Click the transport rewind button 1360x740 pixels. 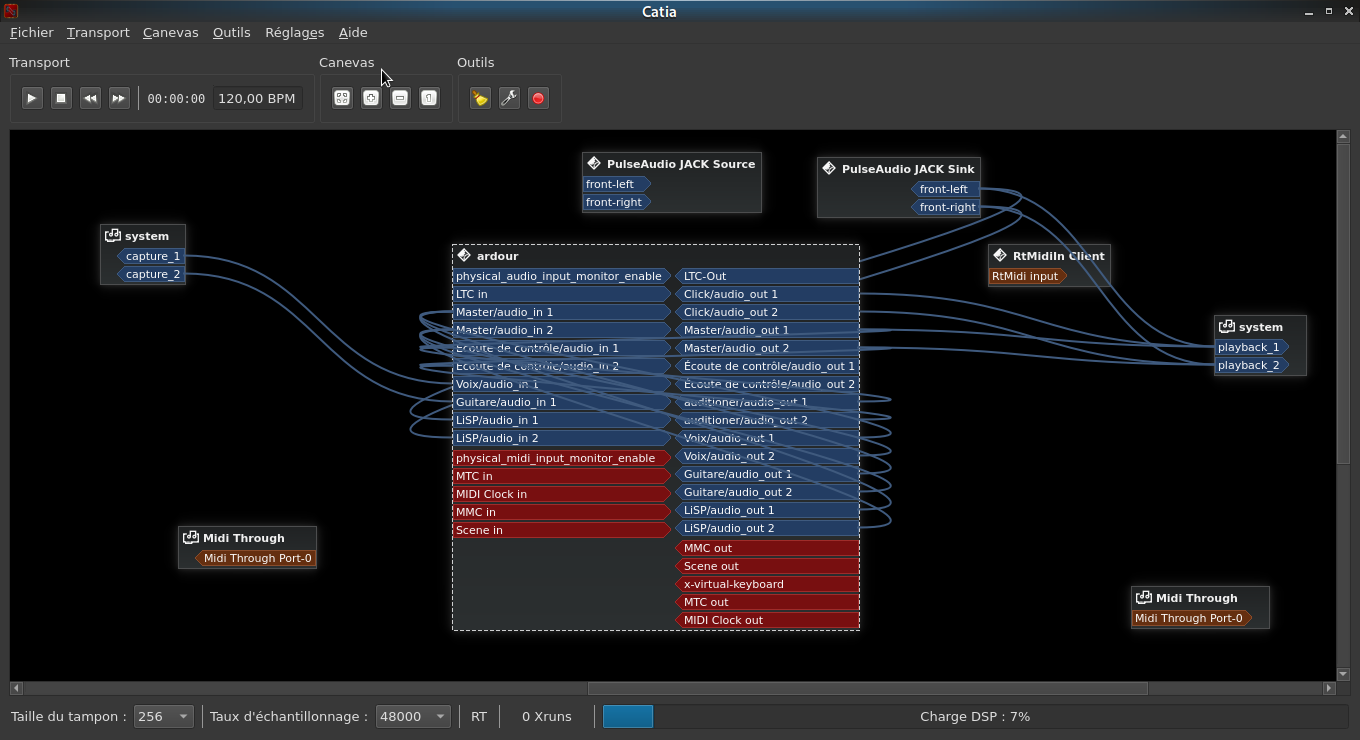[x=90, y=98]
